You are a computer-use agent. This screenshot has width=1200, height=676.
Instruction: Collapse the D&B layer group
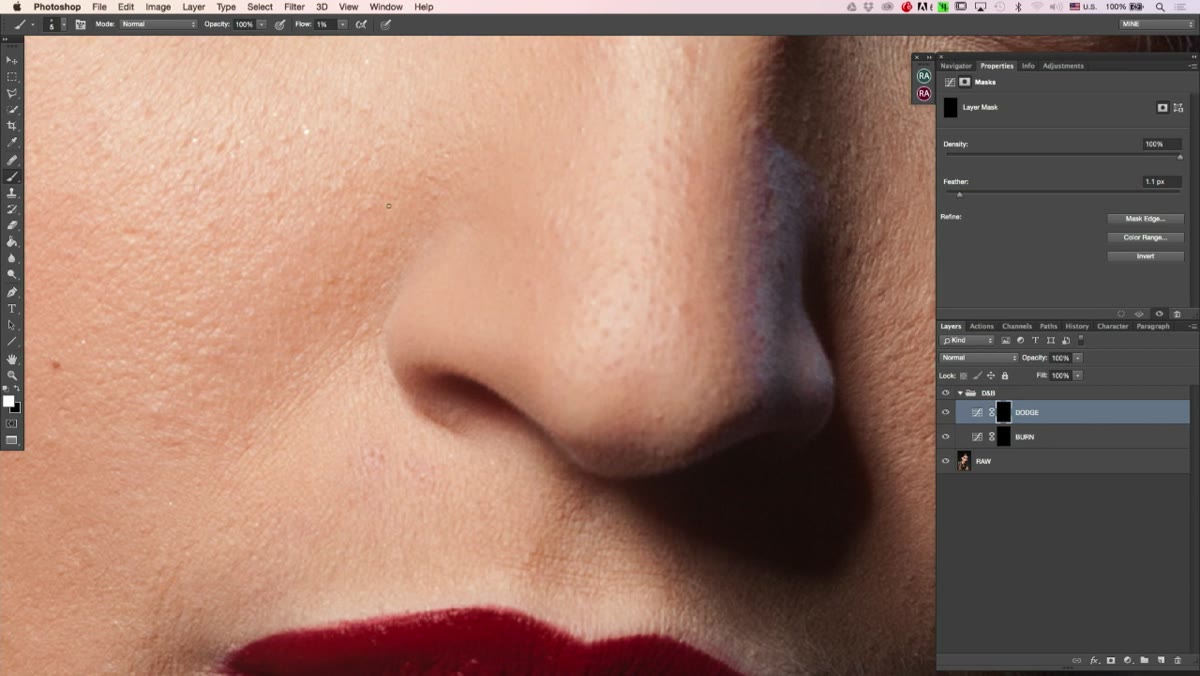coord(960,393)
